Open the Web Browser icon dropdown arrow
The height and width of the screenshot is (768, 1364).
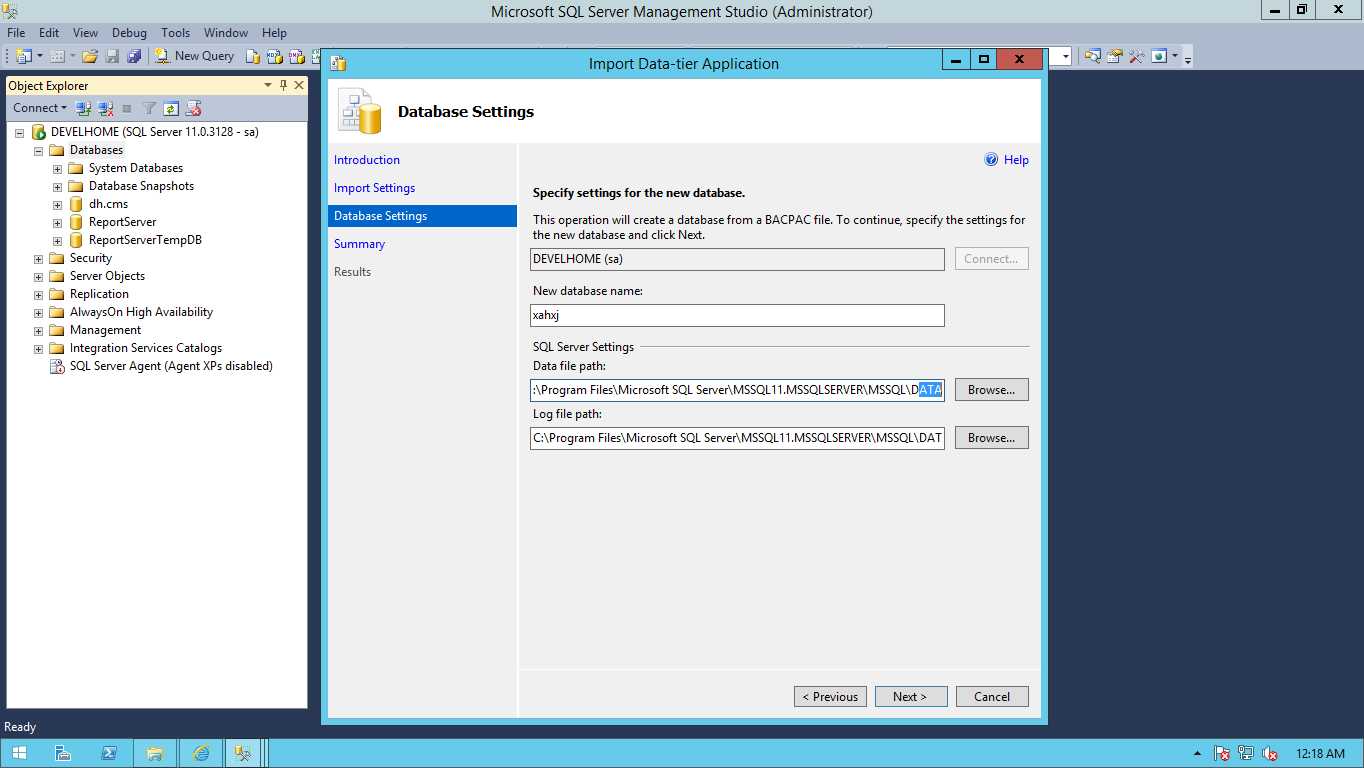[1175, 56]
